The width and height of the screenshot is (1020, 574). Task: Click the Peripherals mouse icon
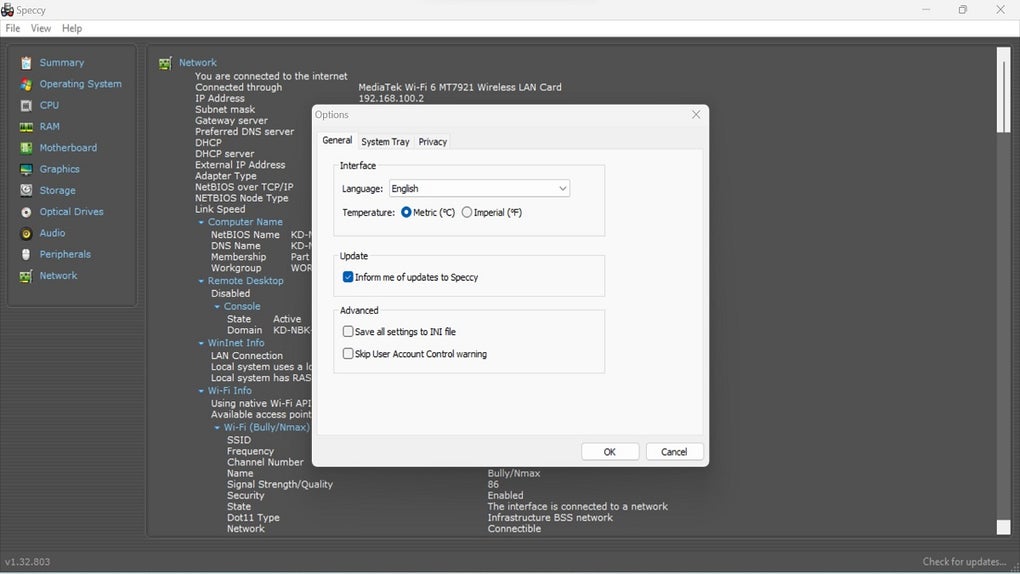tap(26, 254)
